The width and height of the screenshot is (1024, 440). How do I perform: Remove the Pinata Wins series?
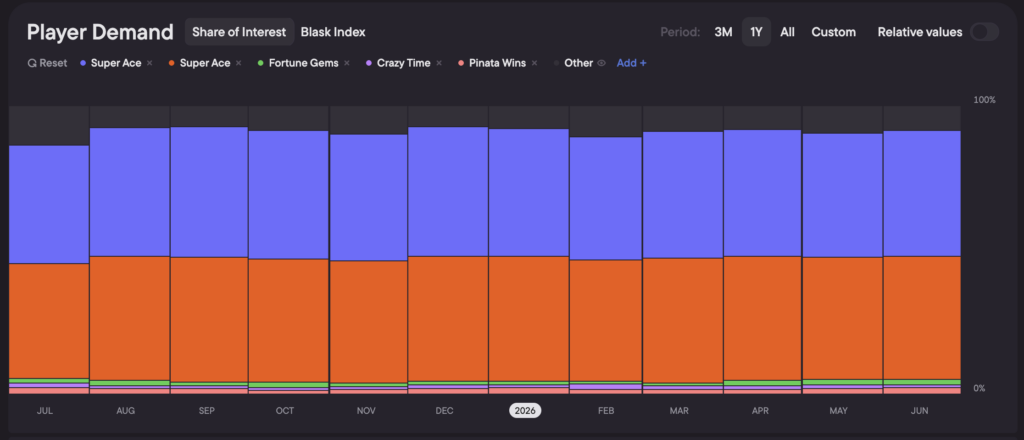click(534, 63)
